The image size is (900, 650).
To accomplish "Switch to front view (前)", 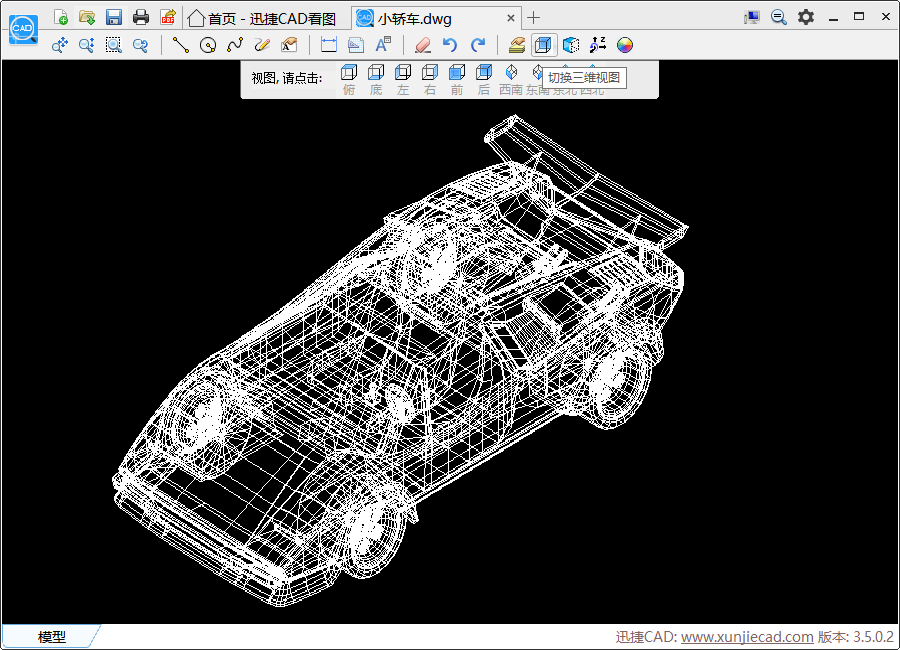I will click(457, 79).
